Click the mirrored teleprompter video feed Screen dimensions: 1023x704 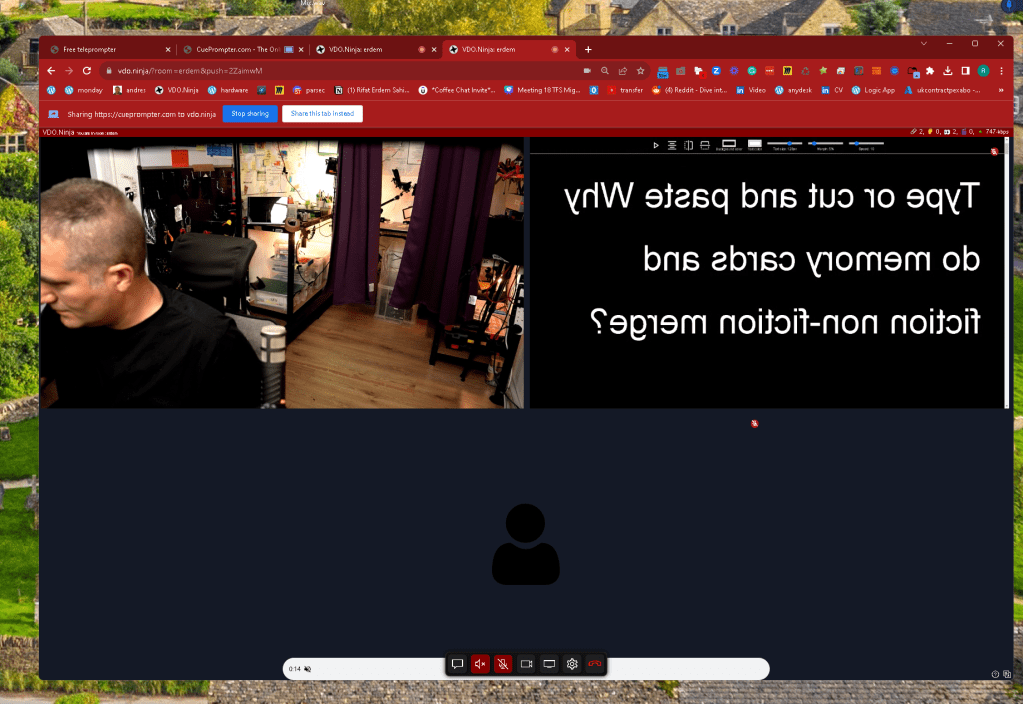pyautogui.click(x=767, y=273)
